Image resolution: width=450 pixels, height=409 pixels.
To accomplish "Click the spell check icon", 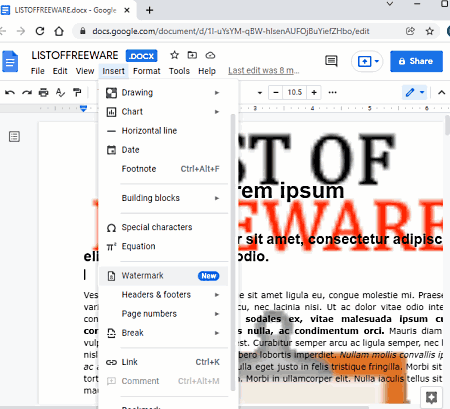I will (x=60, y=92).
